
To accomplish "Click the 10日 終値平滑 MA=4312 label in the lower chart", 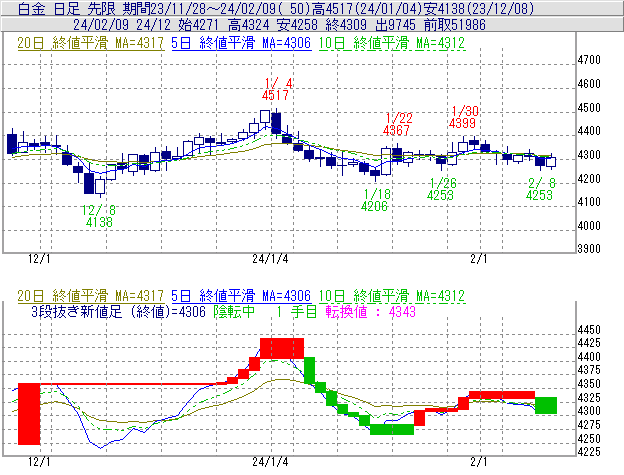I will click(392, 296).
